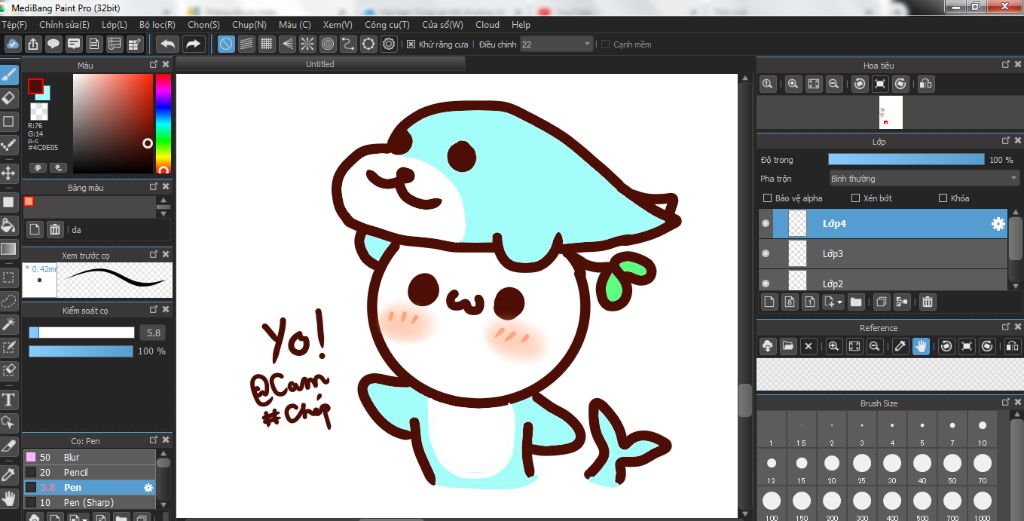Image resolution: width=1024 pixels, height=521 pixels.
Task: Create a new layer in Lớp panel
Action: pyautogui.click(x=770, y=302)
